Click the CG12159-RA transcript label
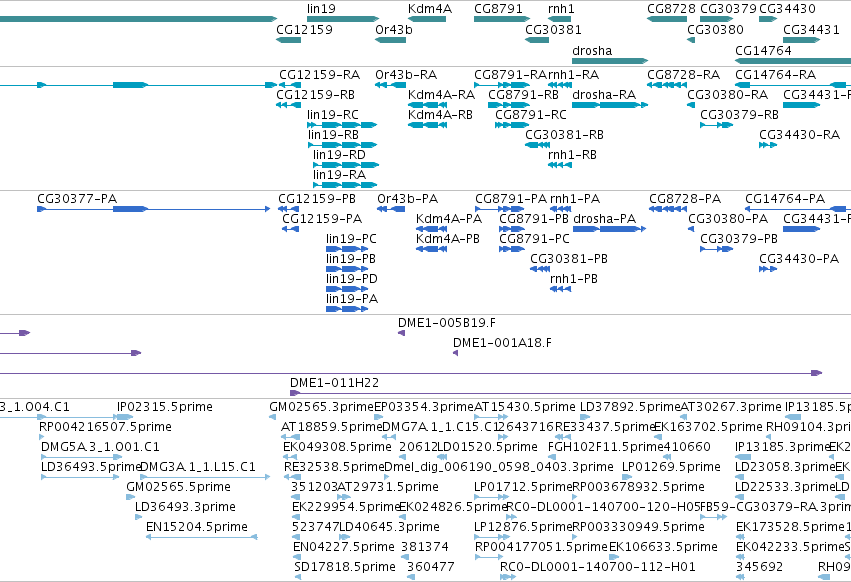Image resolution: width=851 pixels, height=582 pixels. [x=320, y=74]
